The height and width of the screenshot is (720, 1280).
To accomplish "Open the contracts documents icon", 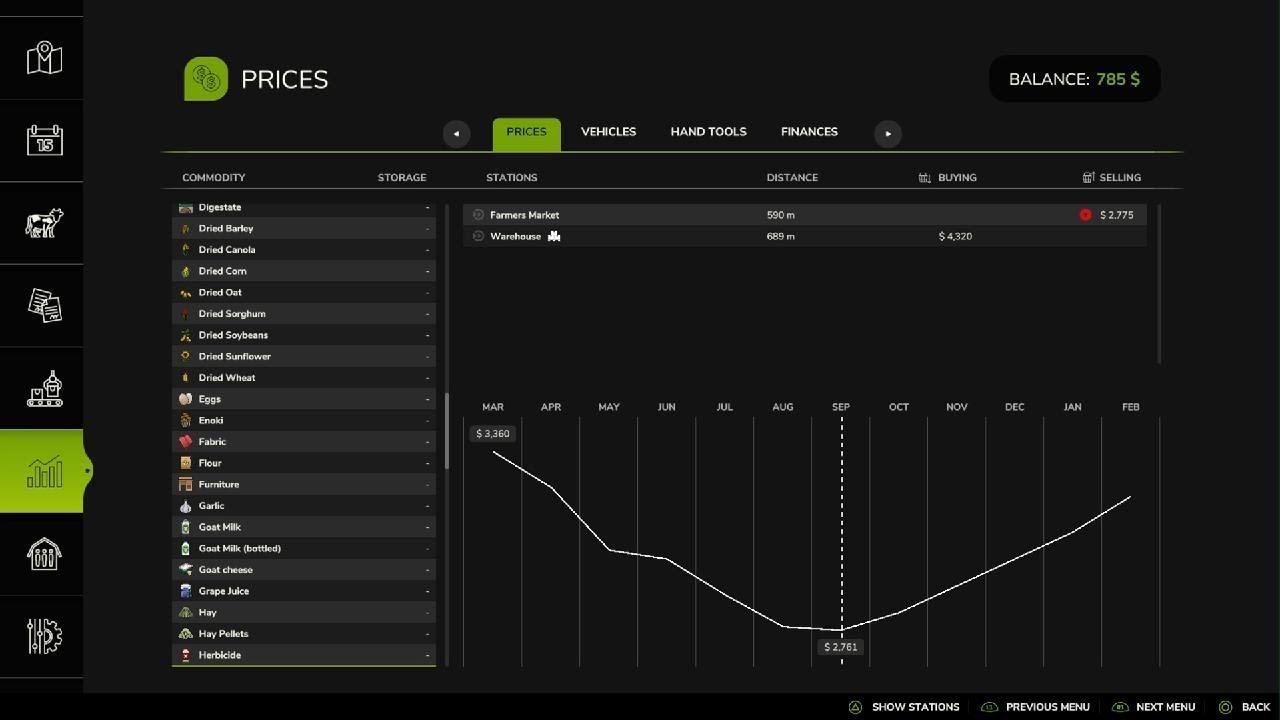I will click(44, 305).
